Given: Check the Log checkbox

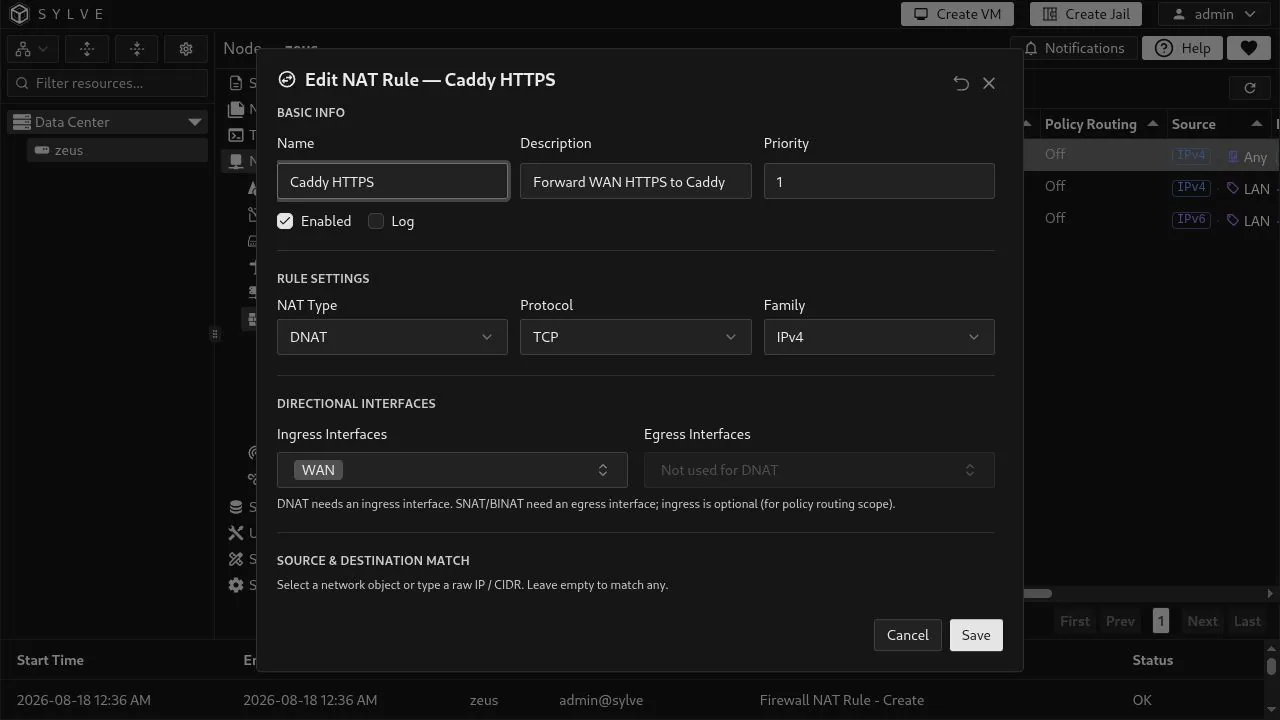Looking at the screenshot, I should (376, 221).
